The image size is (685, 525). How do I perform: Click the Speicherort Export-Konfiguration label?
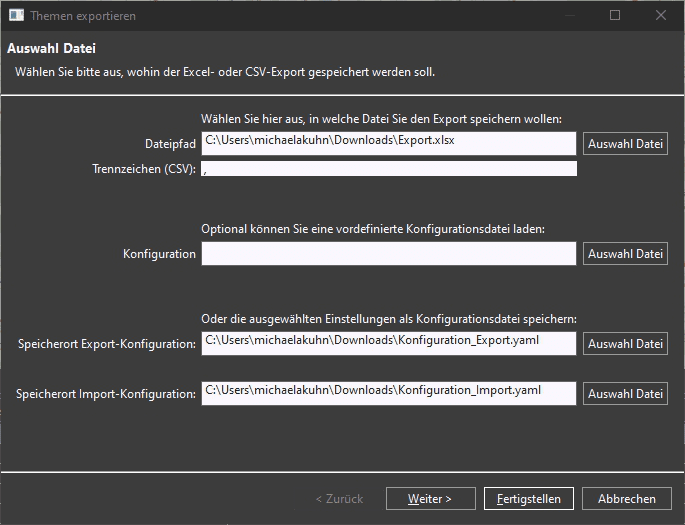click(x=107, y=344)
